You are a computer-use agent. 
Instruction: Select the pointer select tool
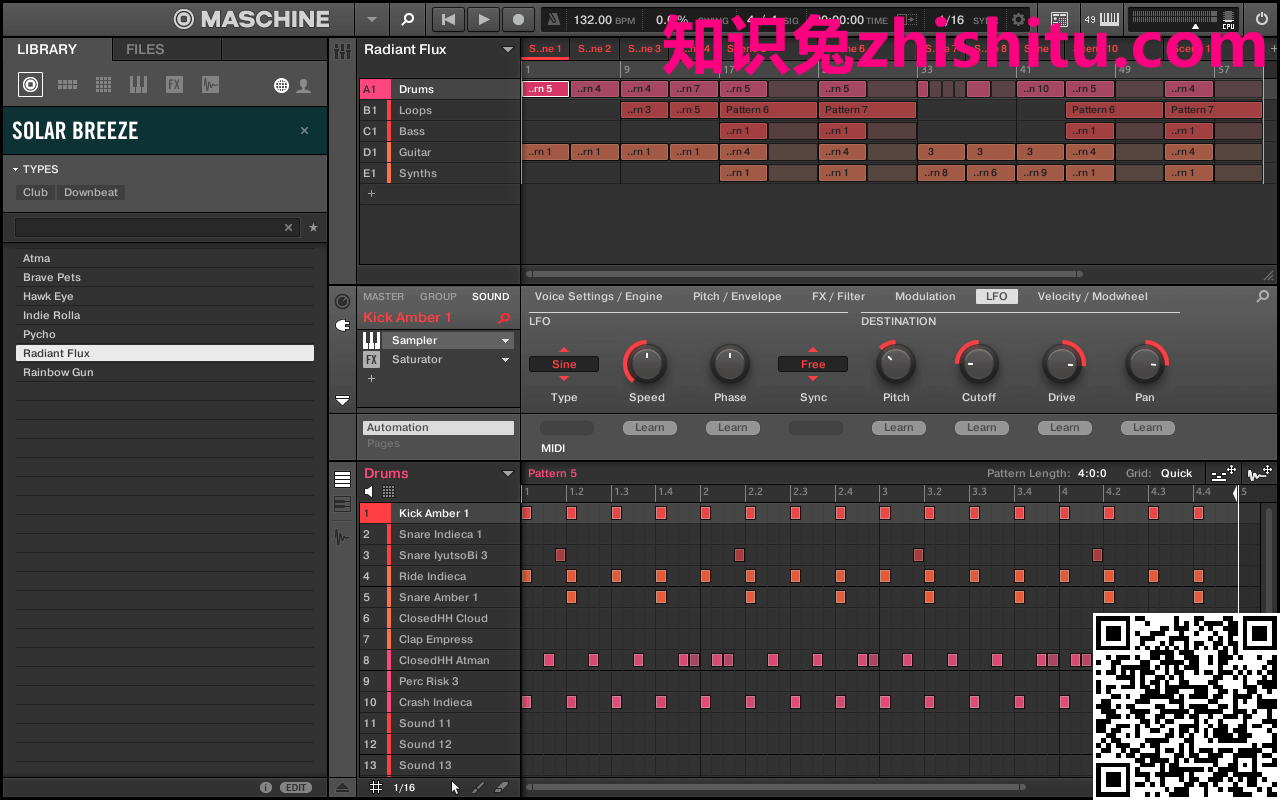click(455, 788)
